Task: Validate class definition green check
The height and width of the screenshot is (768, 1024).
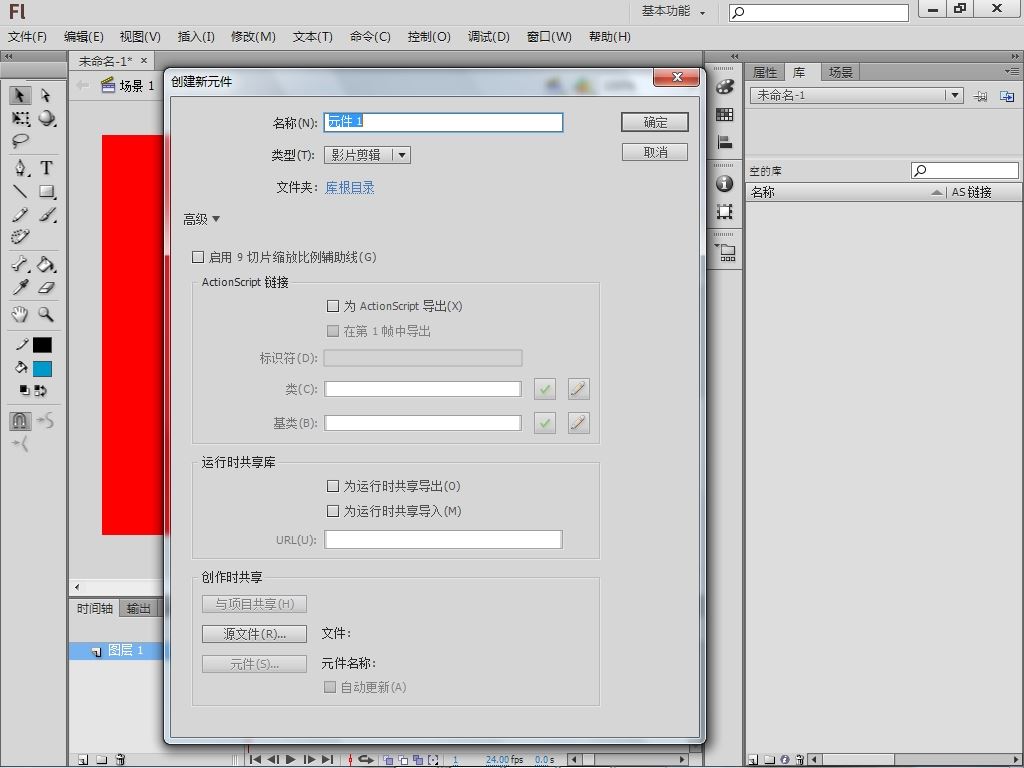Action: pos(545,389)
